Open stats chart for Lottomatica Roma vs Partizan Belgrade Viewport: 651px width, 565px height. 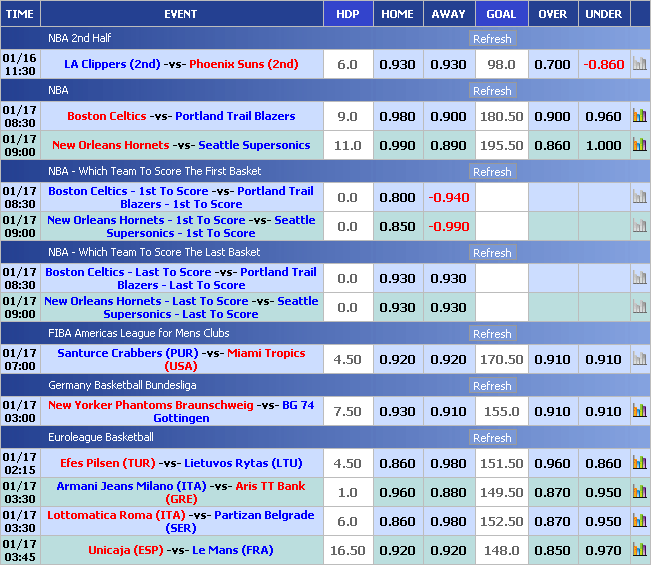(x=639, y=521)
